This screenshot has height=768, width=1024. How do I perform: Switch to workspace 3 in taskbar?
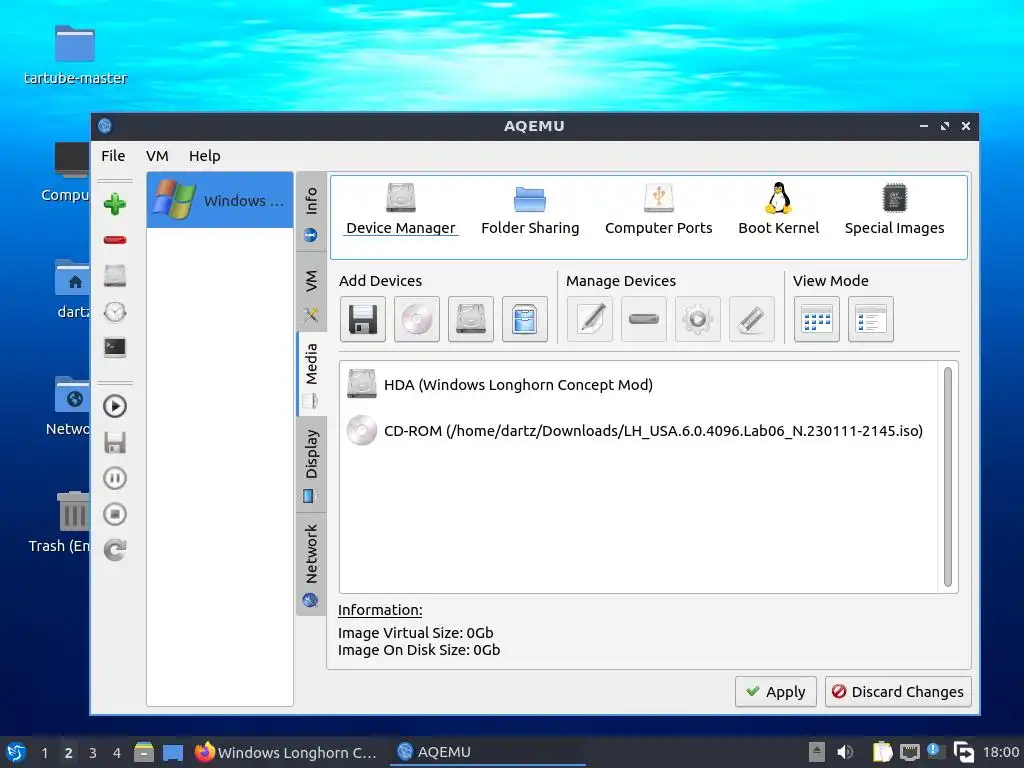(93, 752)
